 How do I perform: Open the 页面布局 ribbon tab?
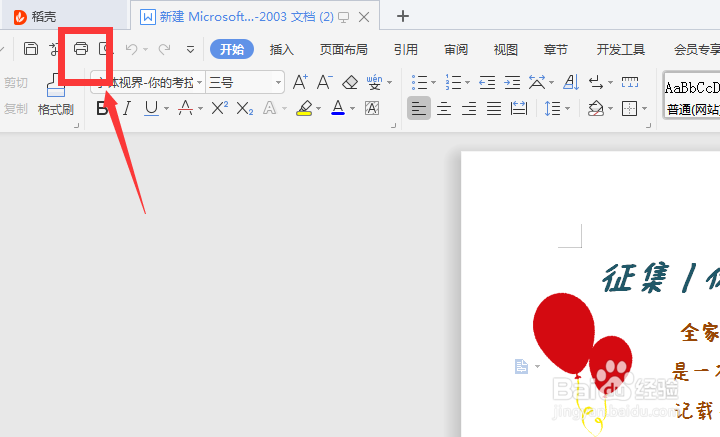(343, 49)
